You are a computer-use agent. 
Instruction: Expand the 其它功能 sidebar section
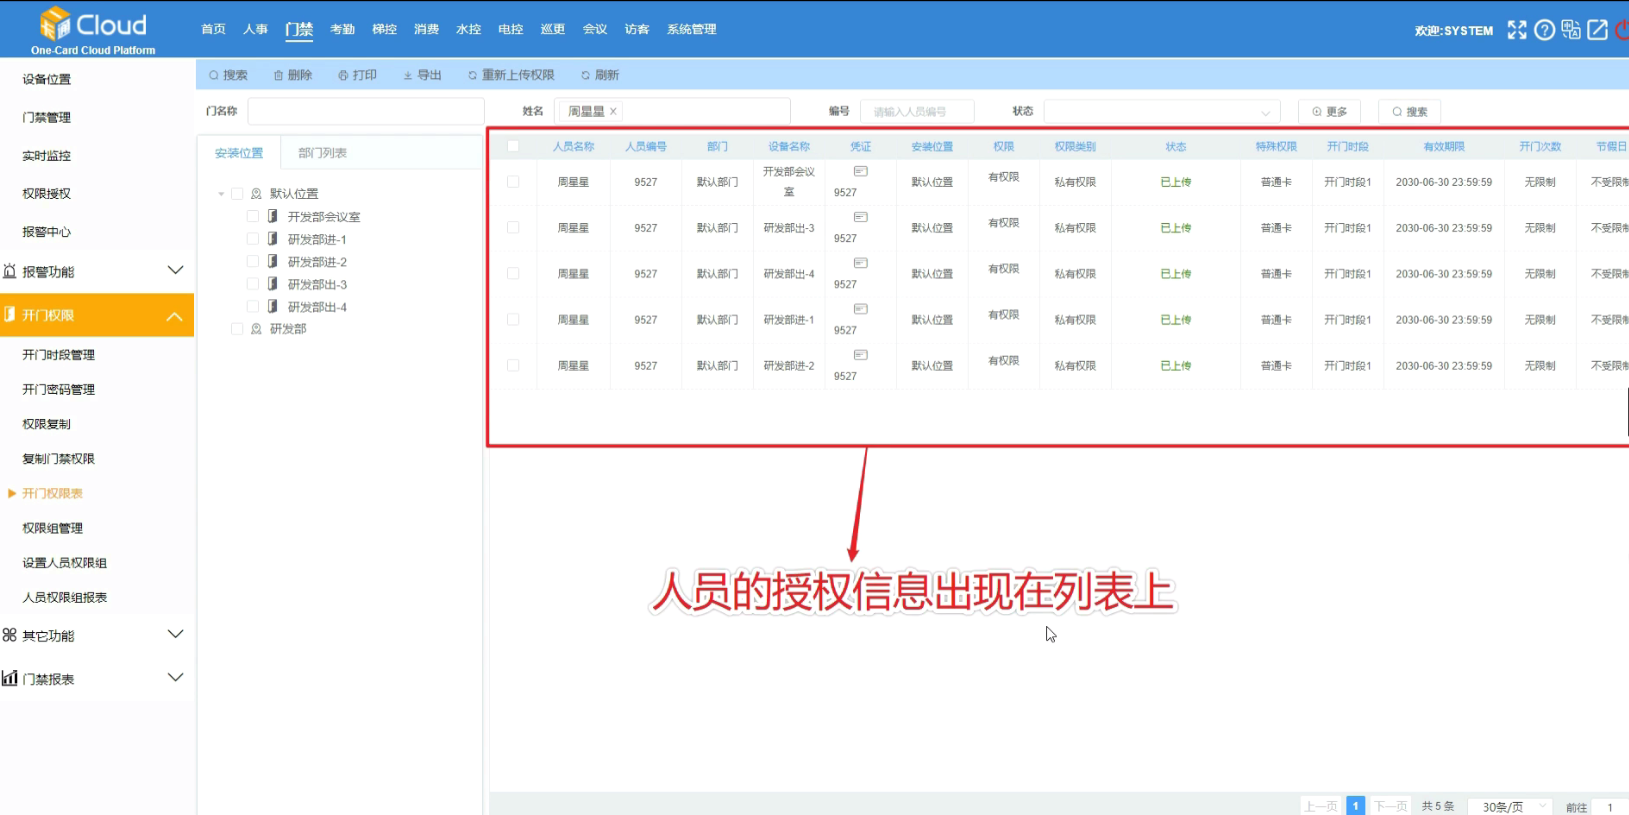175,634
